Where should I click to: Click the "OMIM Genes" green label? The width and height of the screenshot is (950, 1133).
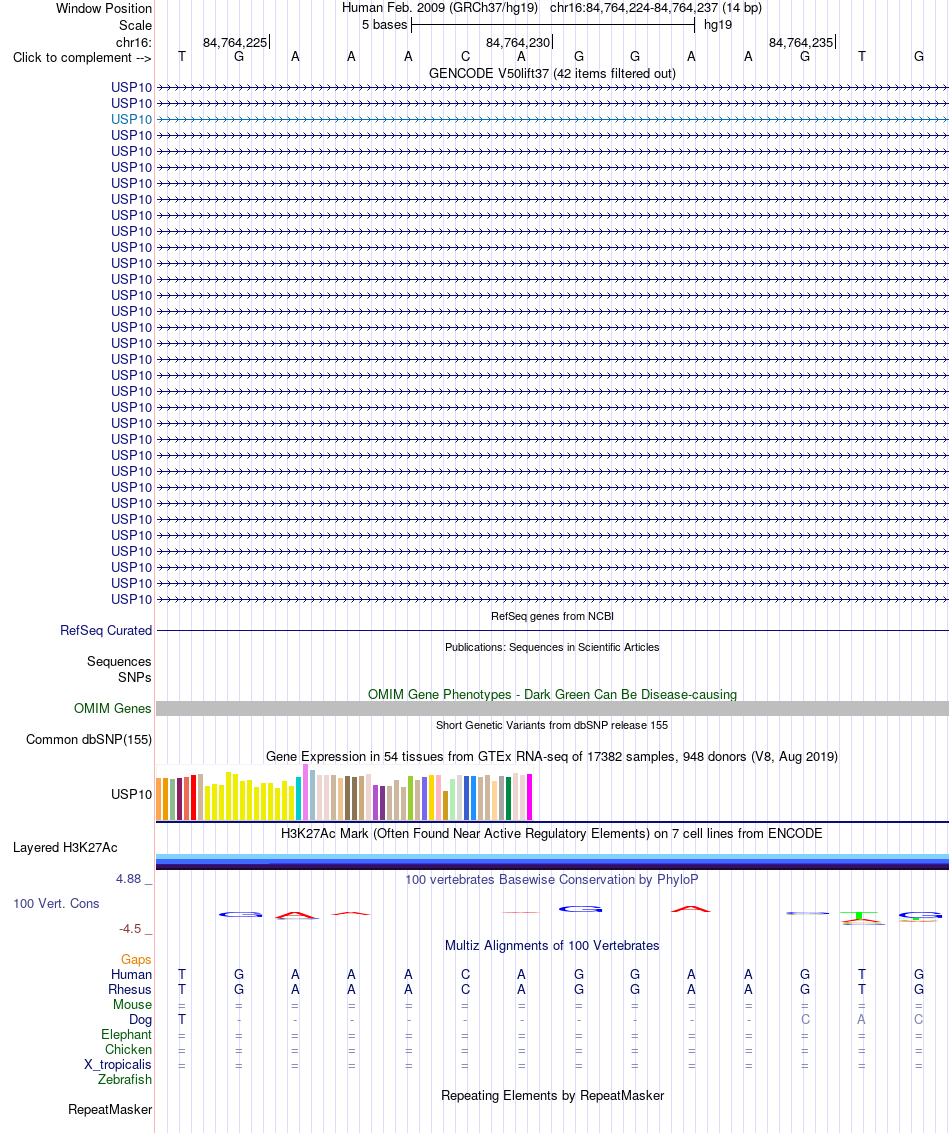click(x=112, y=709)
